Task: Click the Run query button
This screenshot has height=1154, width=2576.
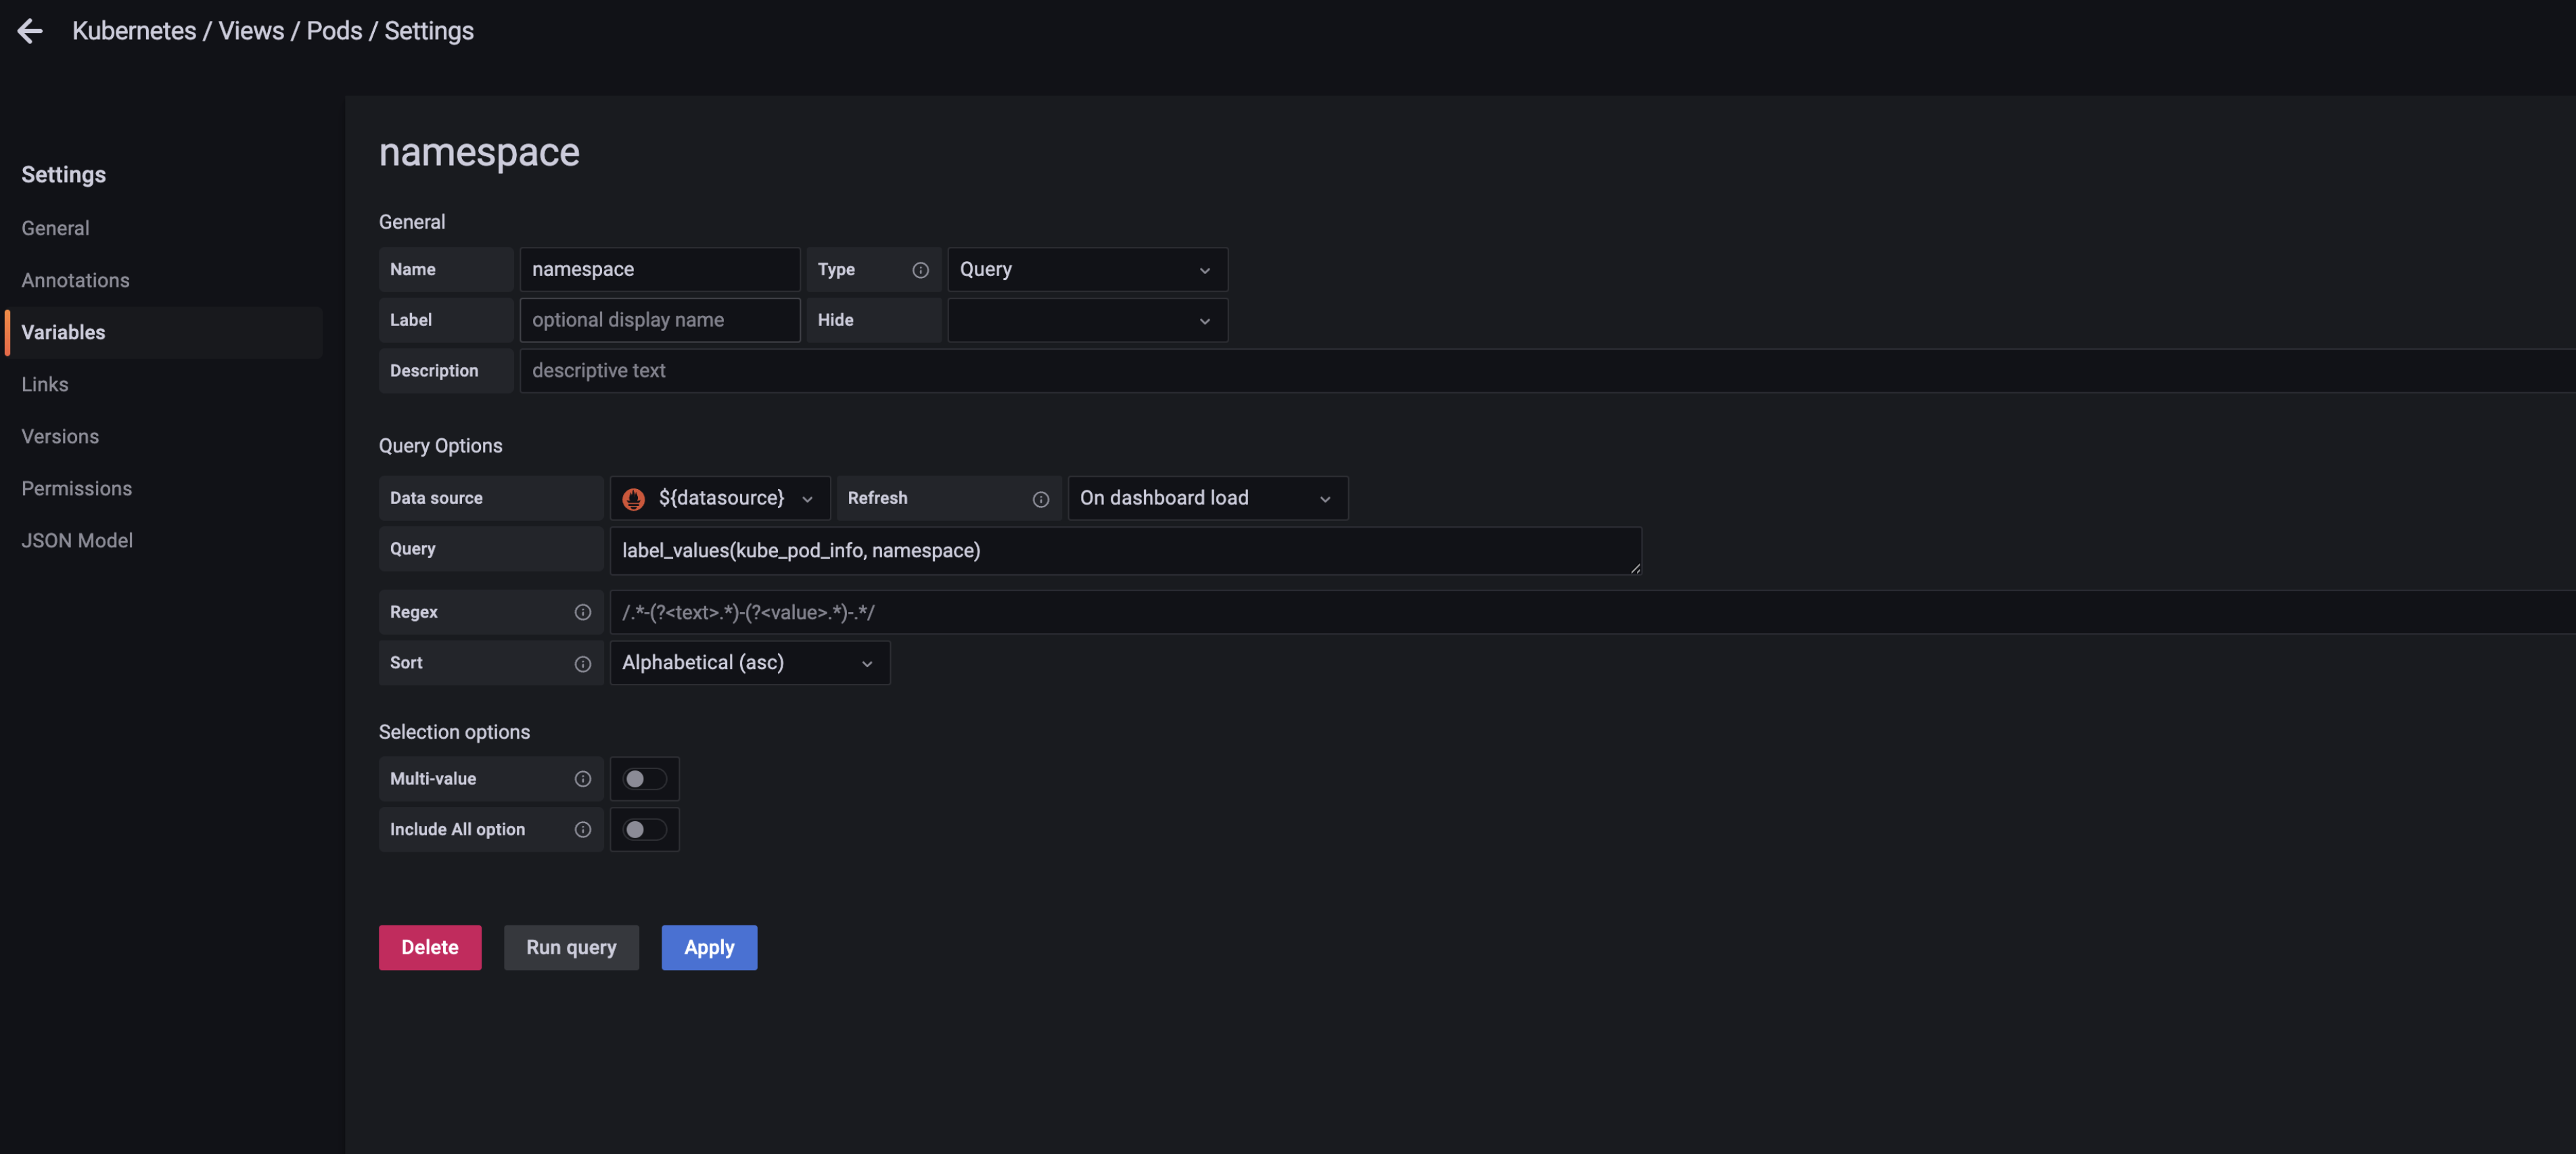Action: coord(570,947)
